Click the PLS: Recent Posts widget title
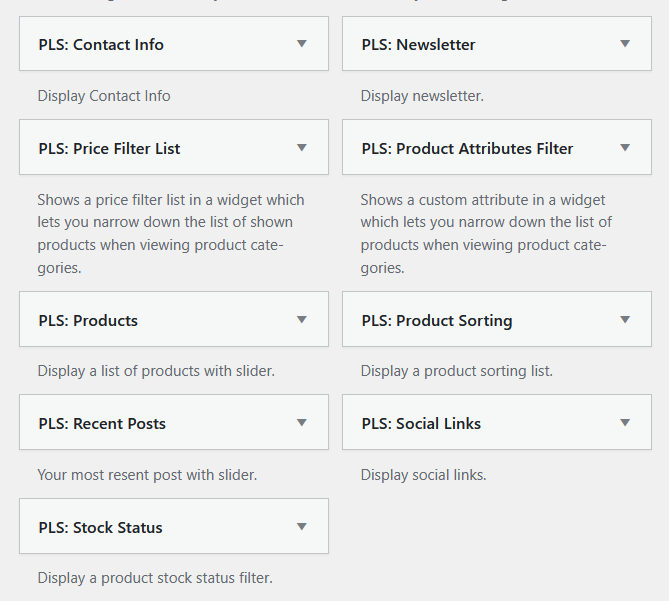The image size is (669, 601). pyautogui.click(x=102, y=424)
